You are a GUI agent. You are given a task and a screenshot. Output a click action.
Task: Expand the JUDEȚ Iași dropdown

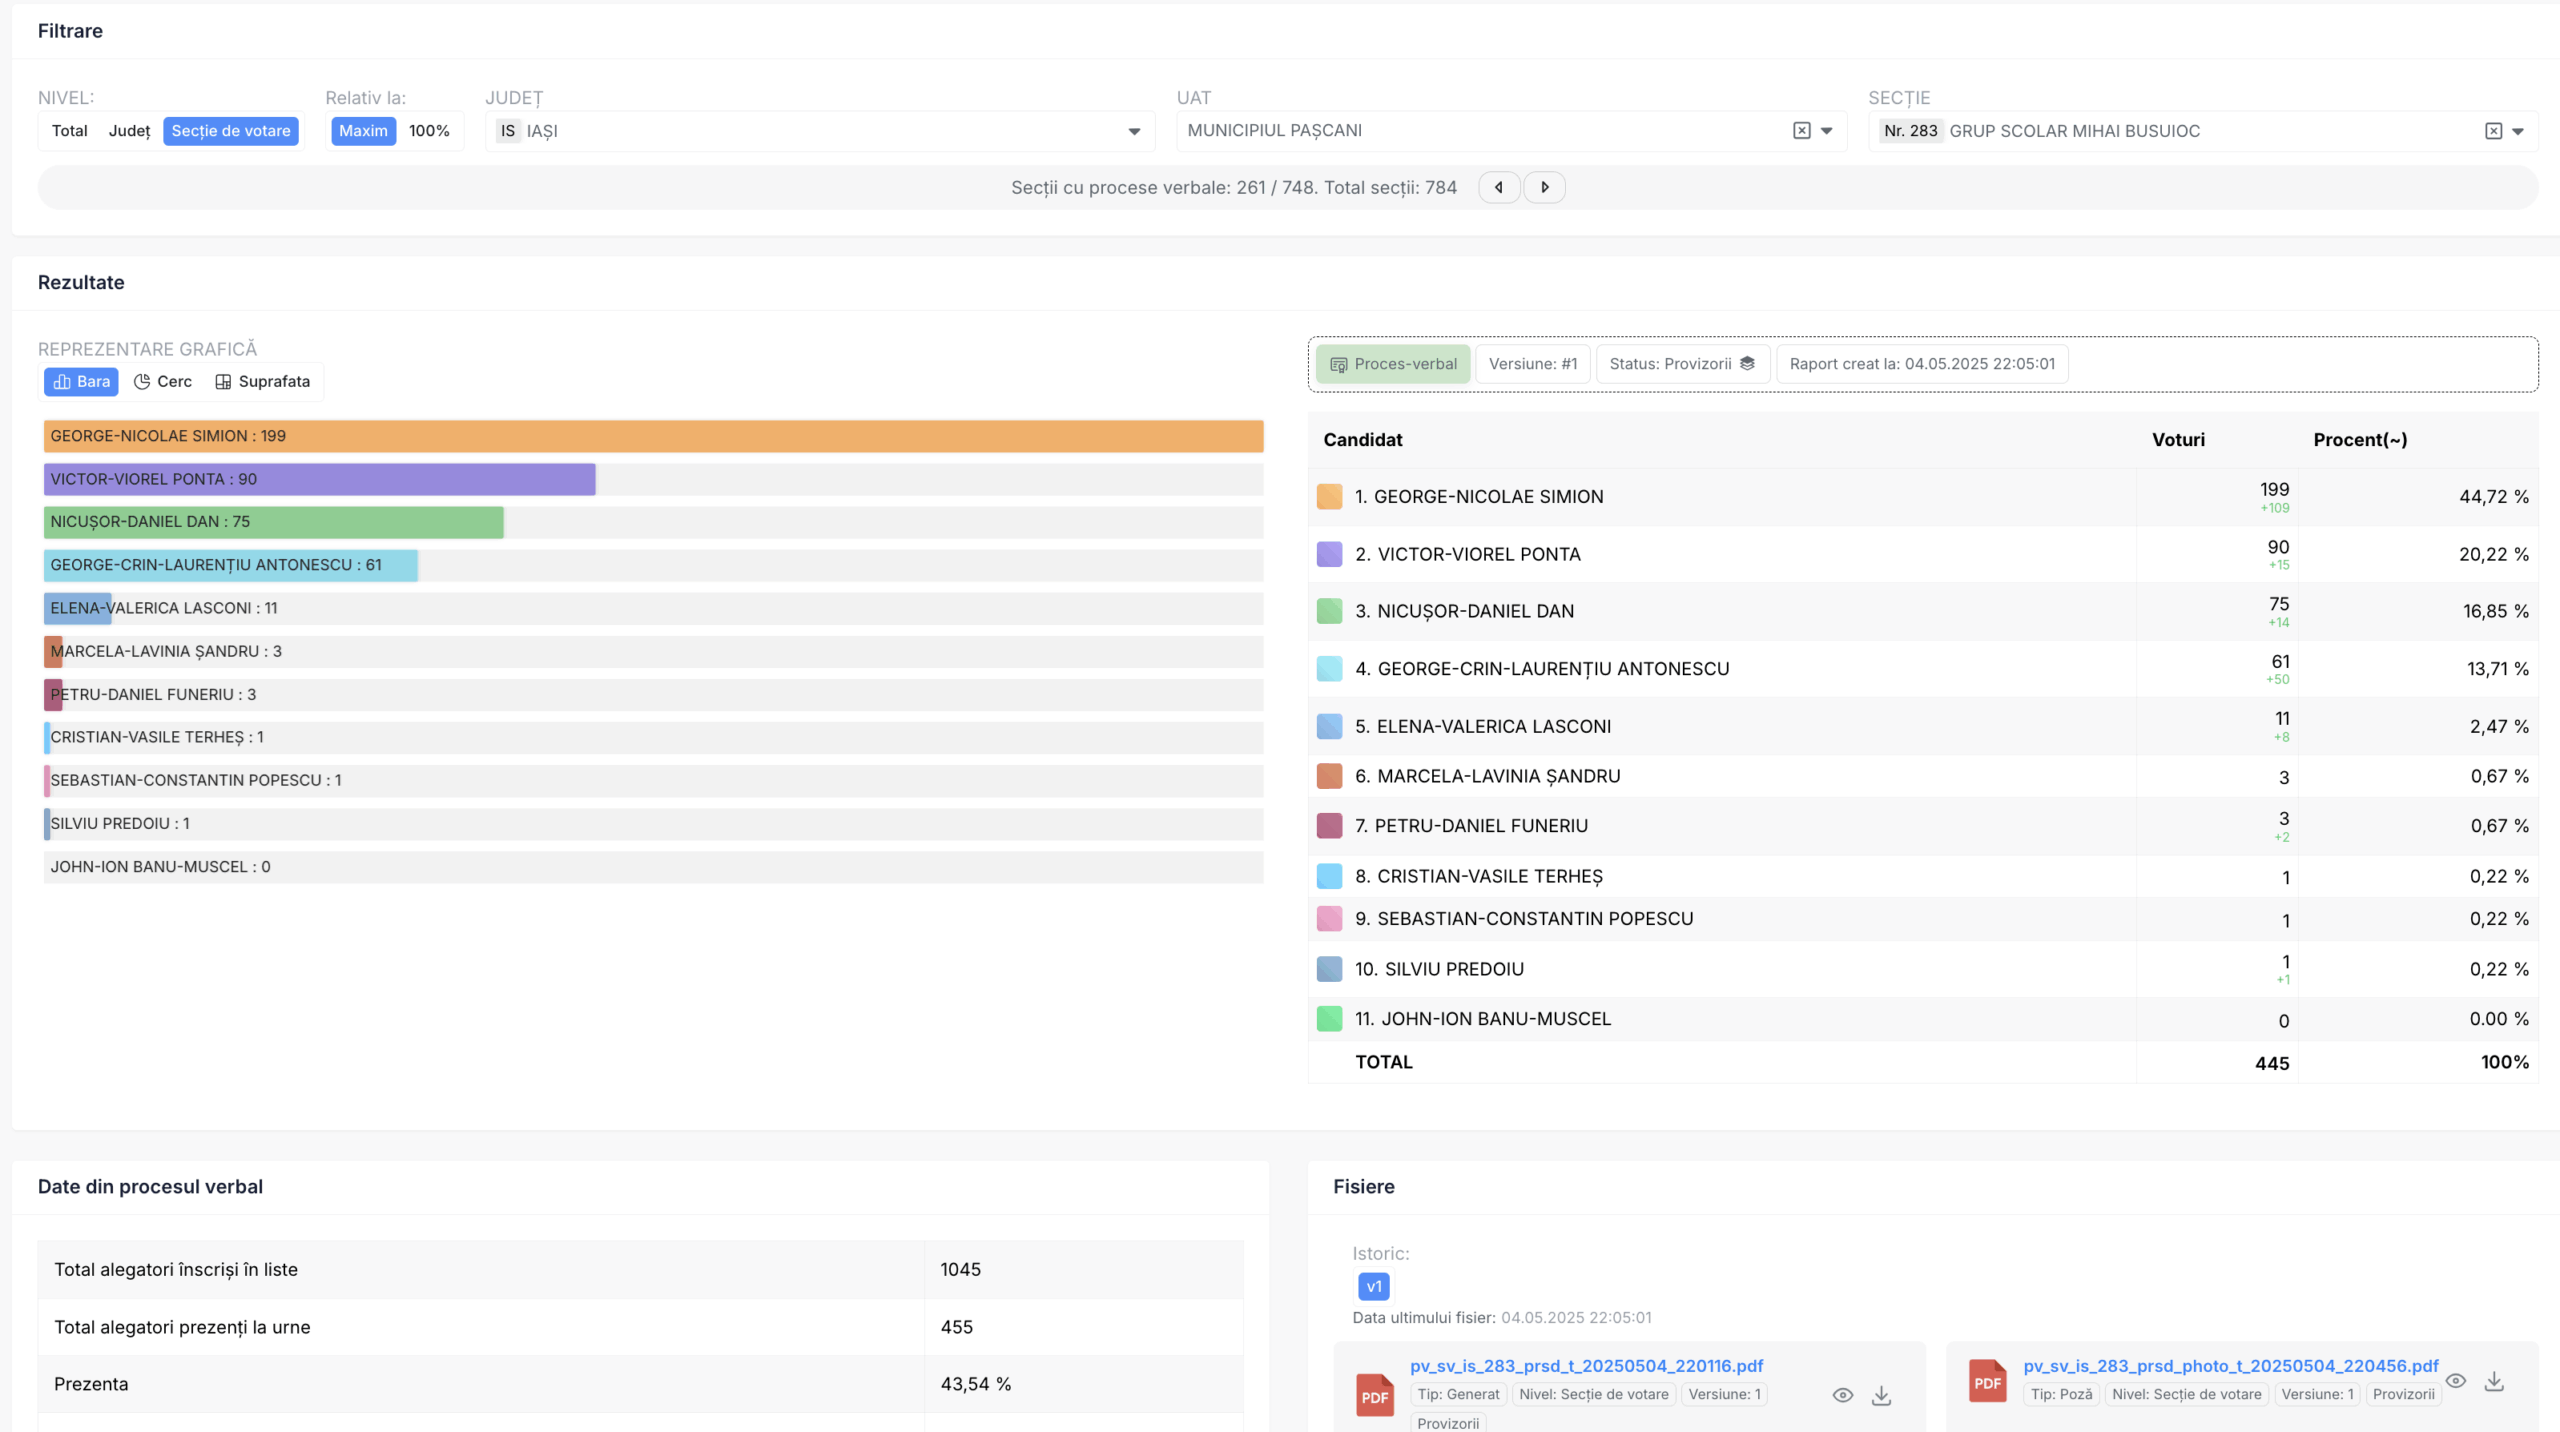pos(1134,131)
